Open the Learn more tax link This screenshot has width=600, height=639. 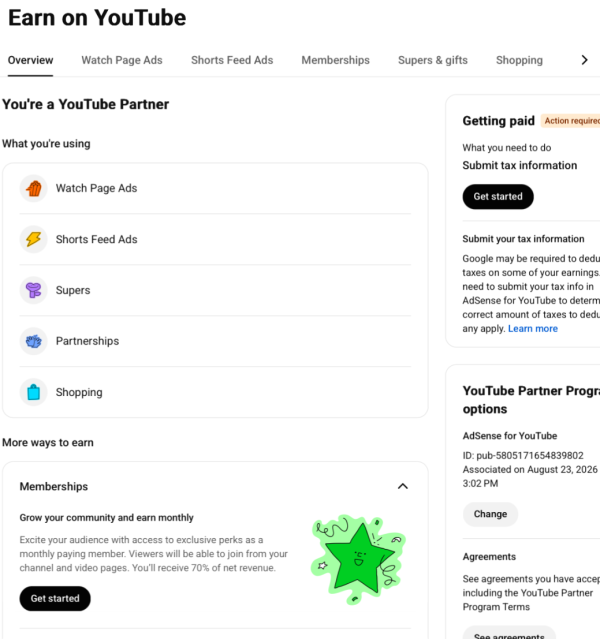533,328
